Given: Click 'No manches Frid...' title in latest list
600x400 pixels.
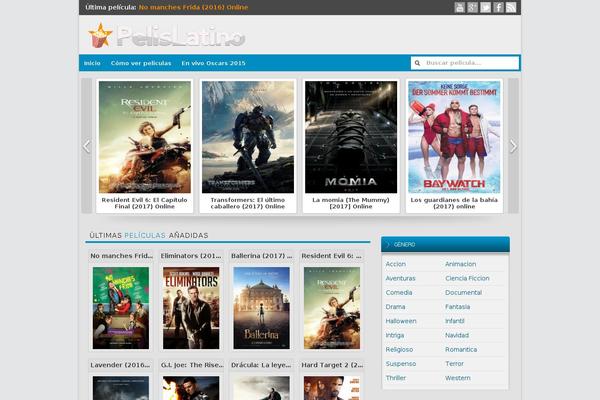Looking at the screenshot, I should [x=121, y=256].
